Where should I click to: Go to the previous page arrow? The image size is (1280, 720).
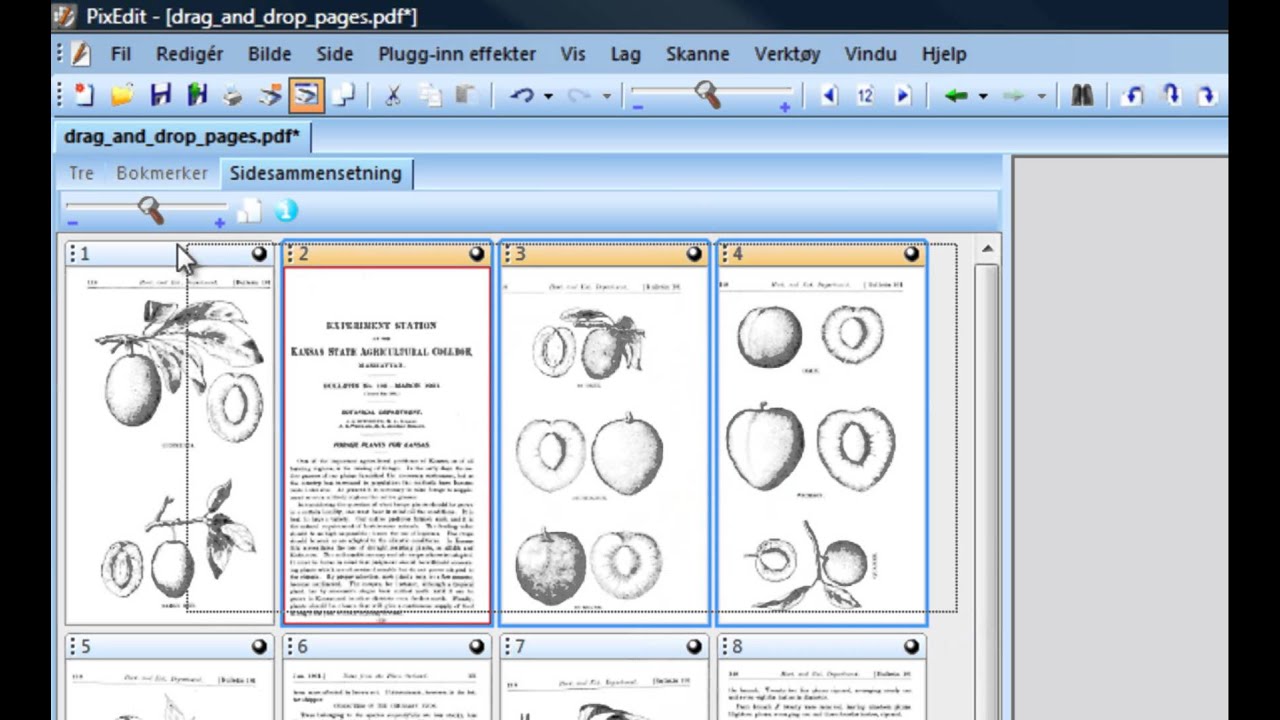[x=829, y=96]
